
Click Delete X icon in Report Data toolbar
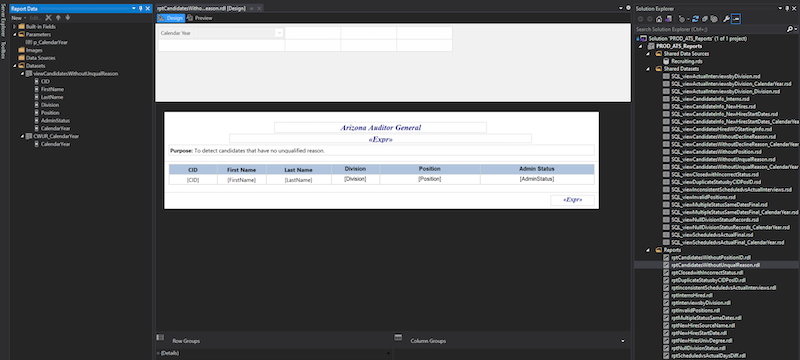tap(48, 17)
